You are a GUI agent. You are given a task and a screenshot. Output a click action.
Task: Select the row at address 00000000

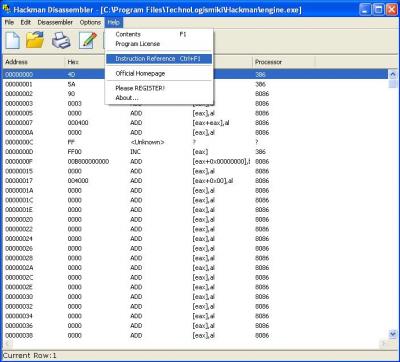click(196, 74)
